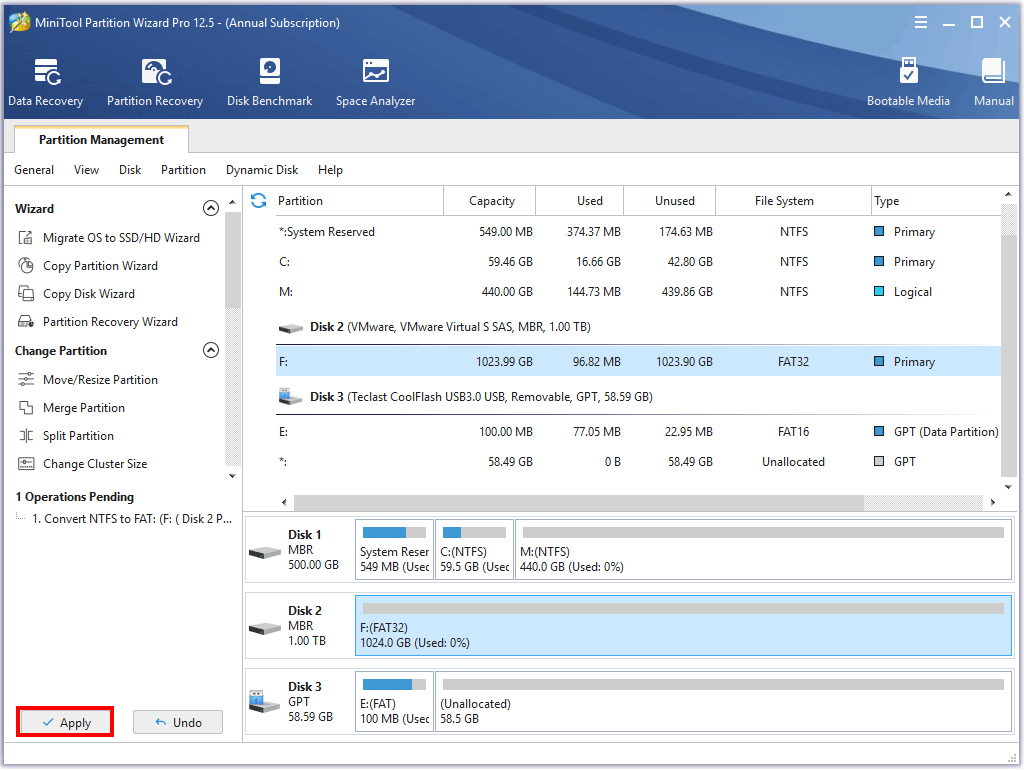1024x770 pixels.
Task: Click the Migrate OS to SSD/HD Wizard icon
Action: pyautogui.click(x=25, y=238)
